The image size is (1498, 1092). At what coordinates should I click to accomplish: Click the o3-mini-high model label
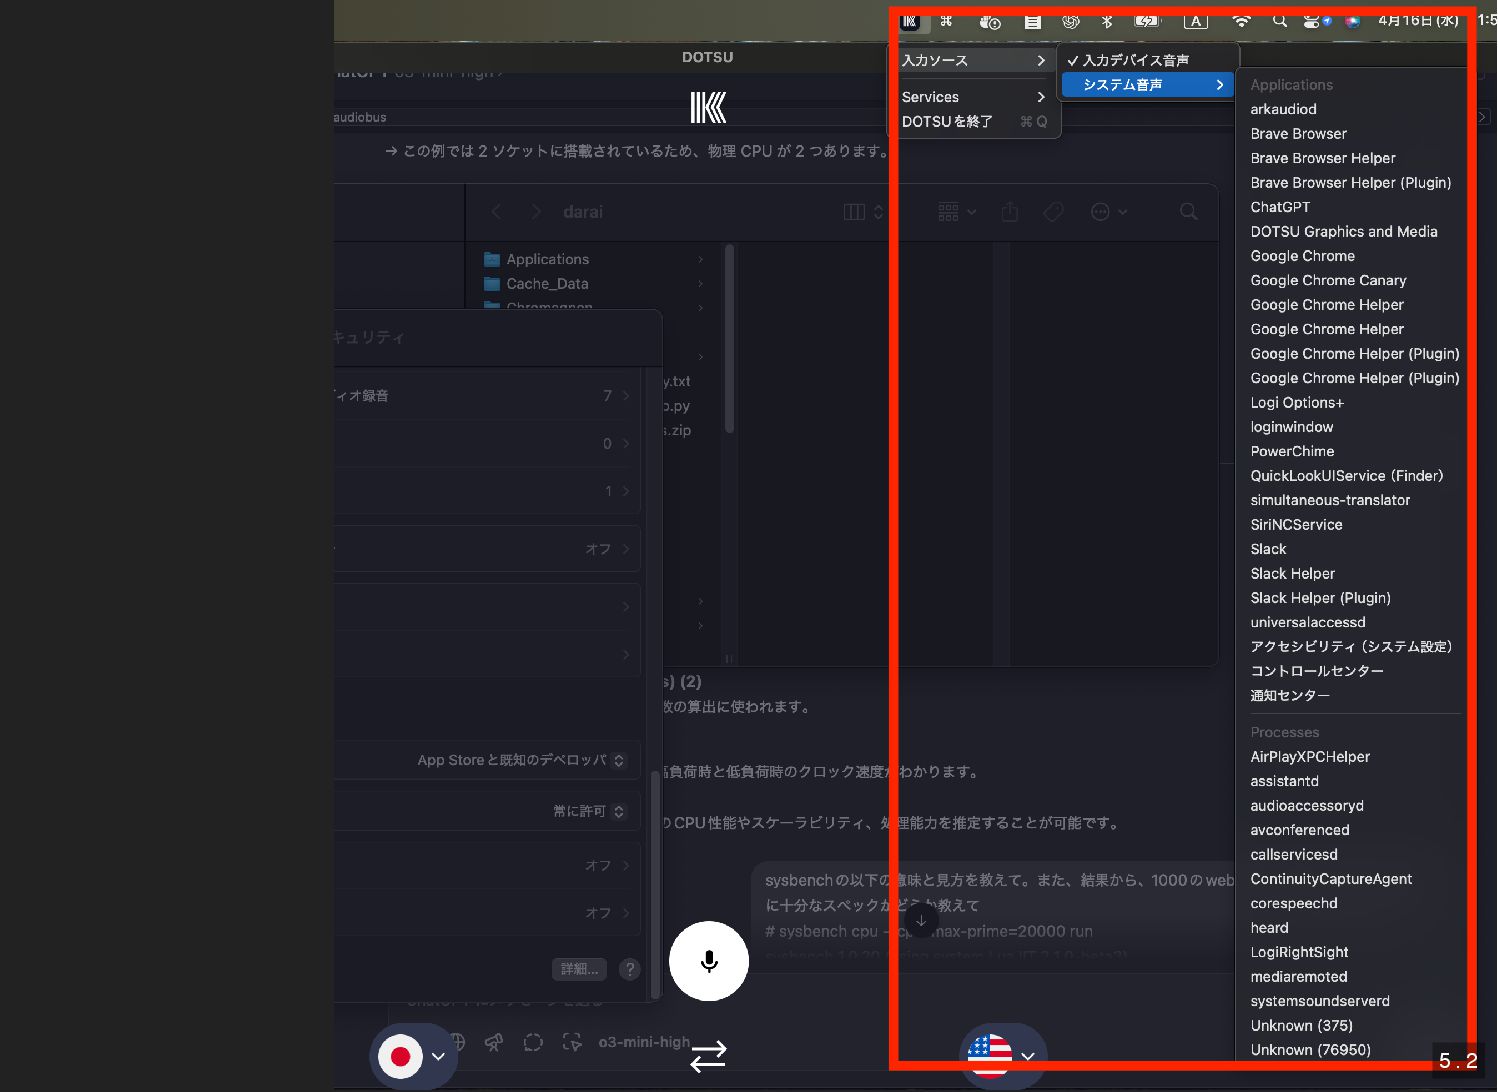[x=644, y=1042]
